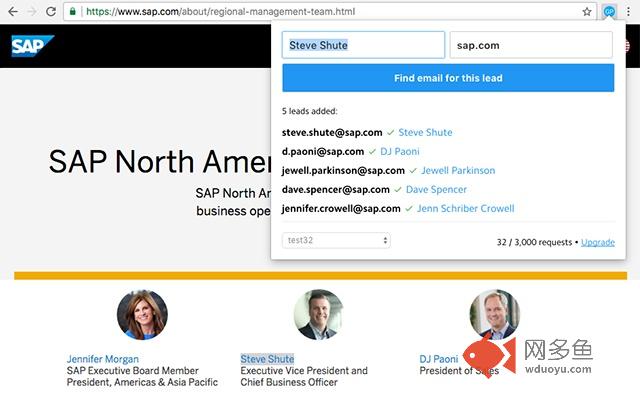Open the Jenn Schriber Crowell lead link
Image resolution: width=640 pixels, height=400 pixels.
pos(465,208)
